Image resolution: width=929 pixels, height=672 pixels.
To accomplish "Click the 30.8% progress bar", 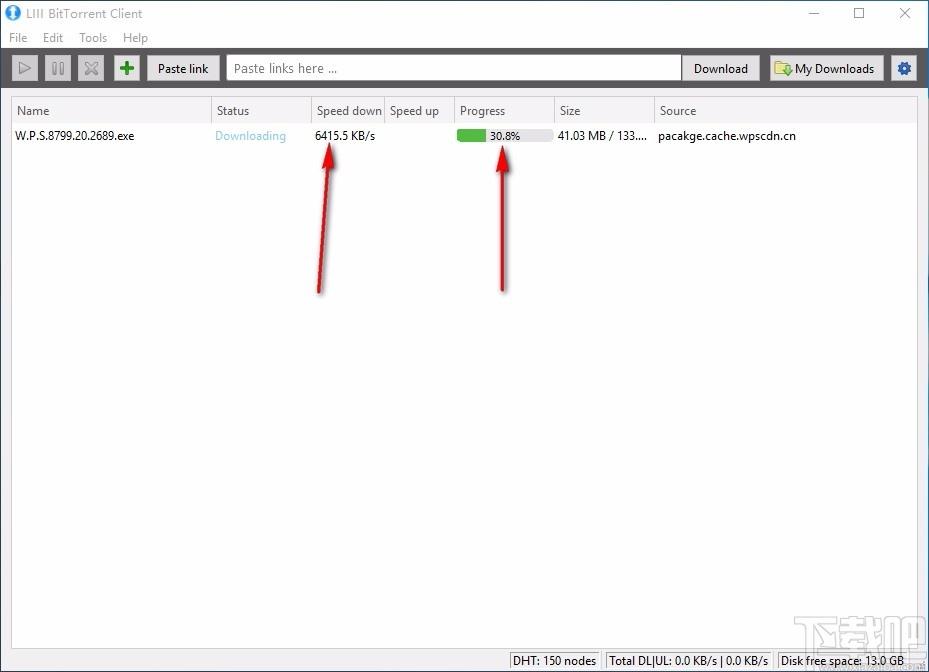I will 504,136.
